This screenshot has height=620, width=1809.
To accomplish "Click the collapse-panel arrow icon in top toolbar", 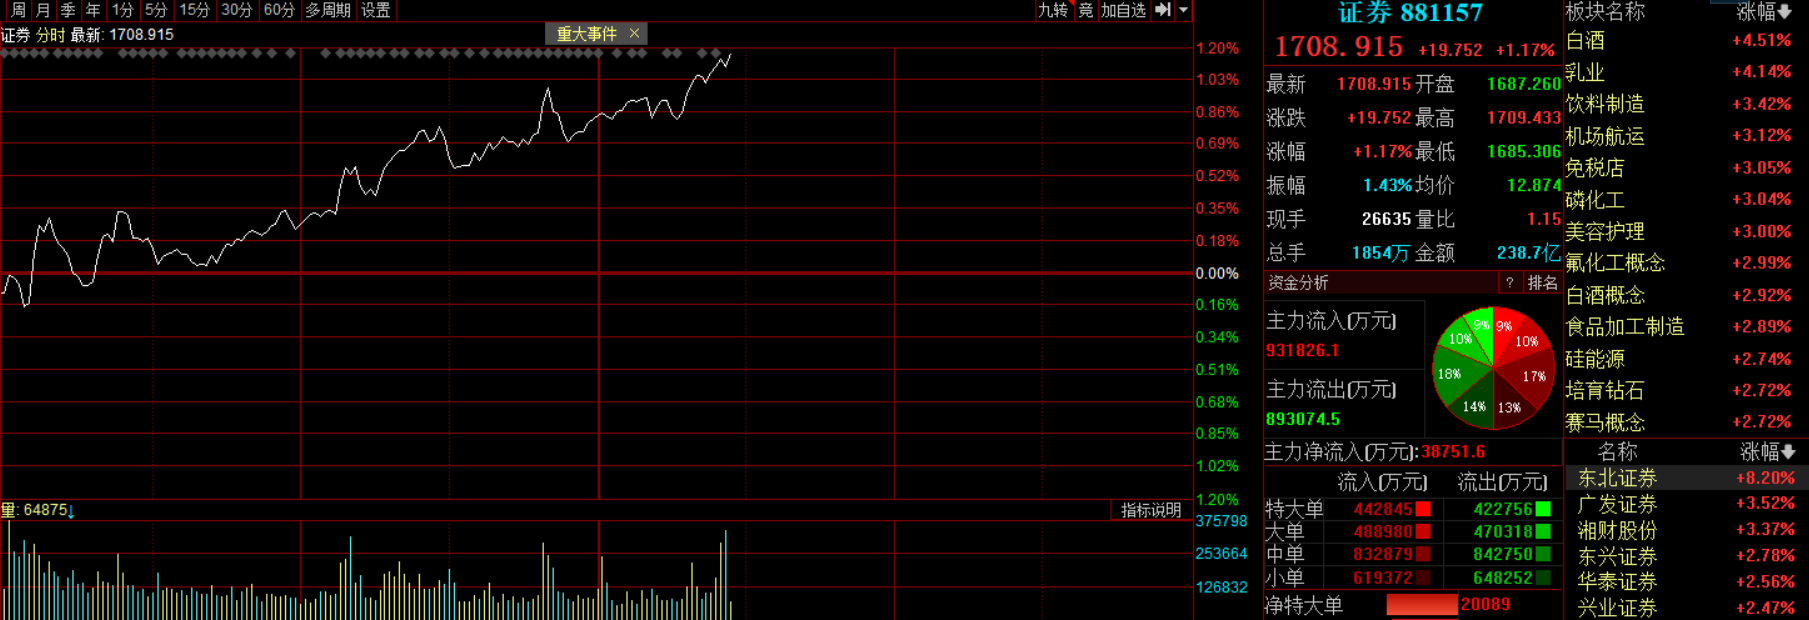I will 1162,10.
